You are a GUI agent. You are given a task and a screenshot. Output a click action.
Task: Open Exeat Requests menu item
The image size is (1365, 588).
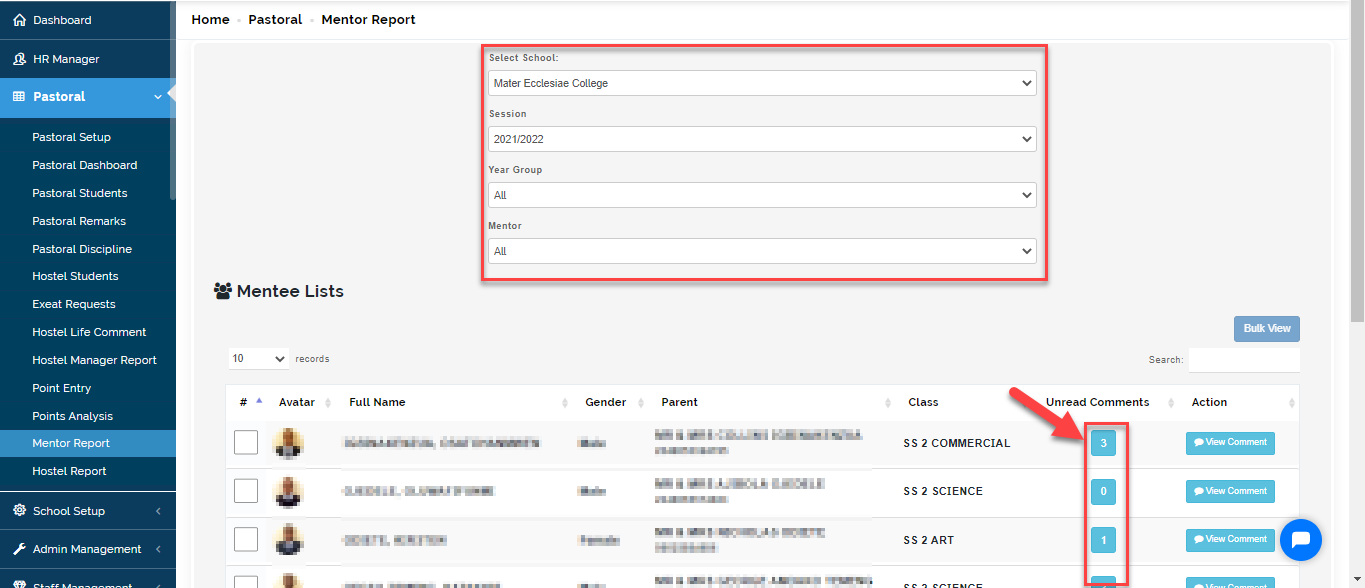(x=74, y=304)
